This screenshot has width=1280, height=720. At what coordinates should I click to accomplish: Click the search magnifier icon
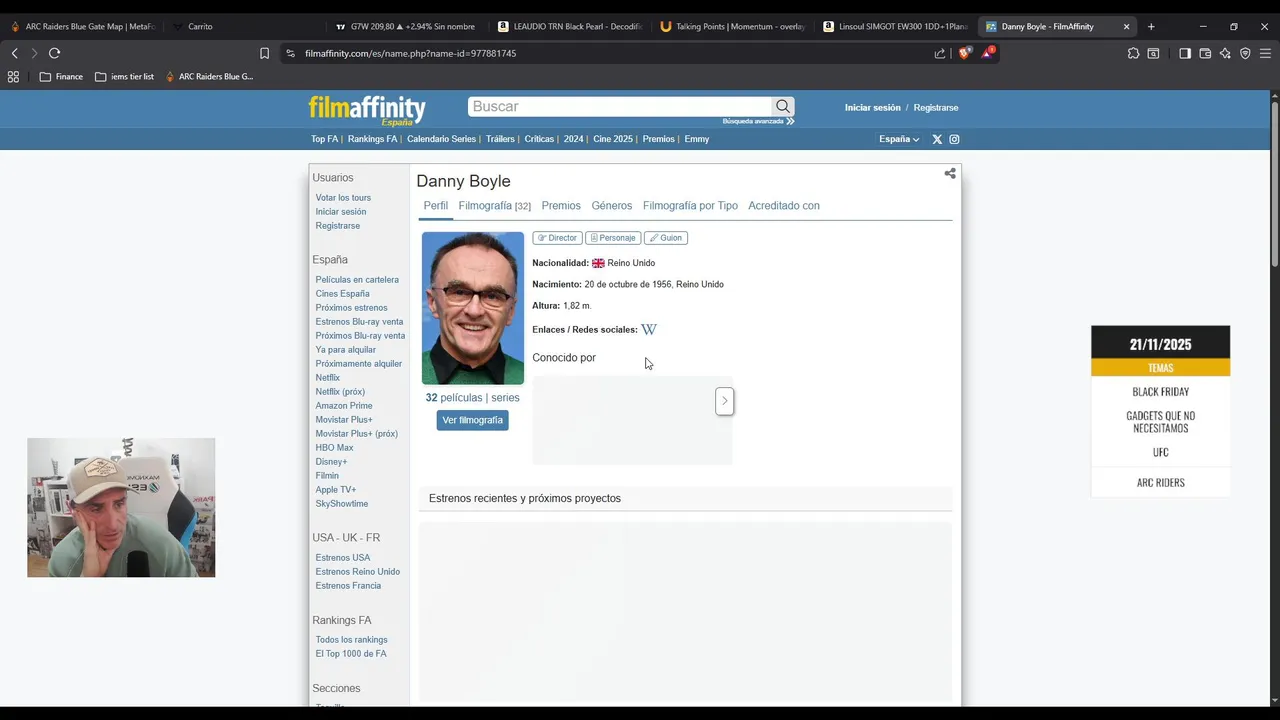(783, 107)
